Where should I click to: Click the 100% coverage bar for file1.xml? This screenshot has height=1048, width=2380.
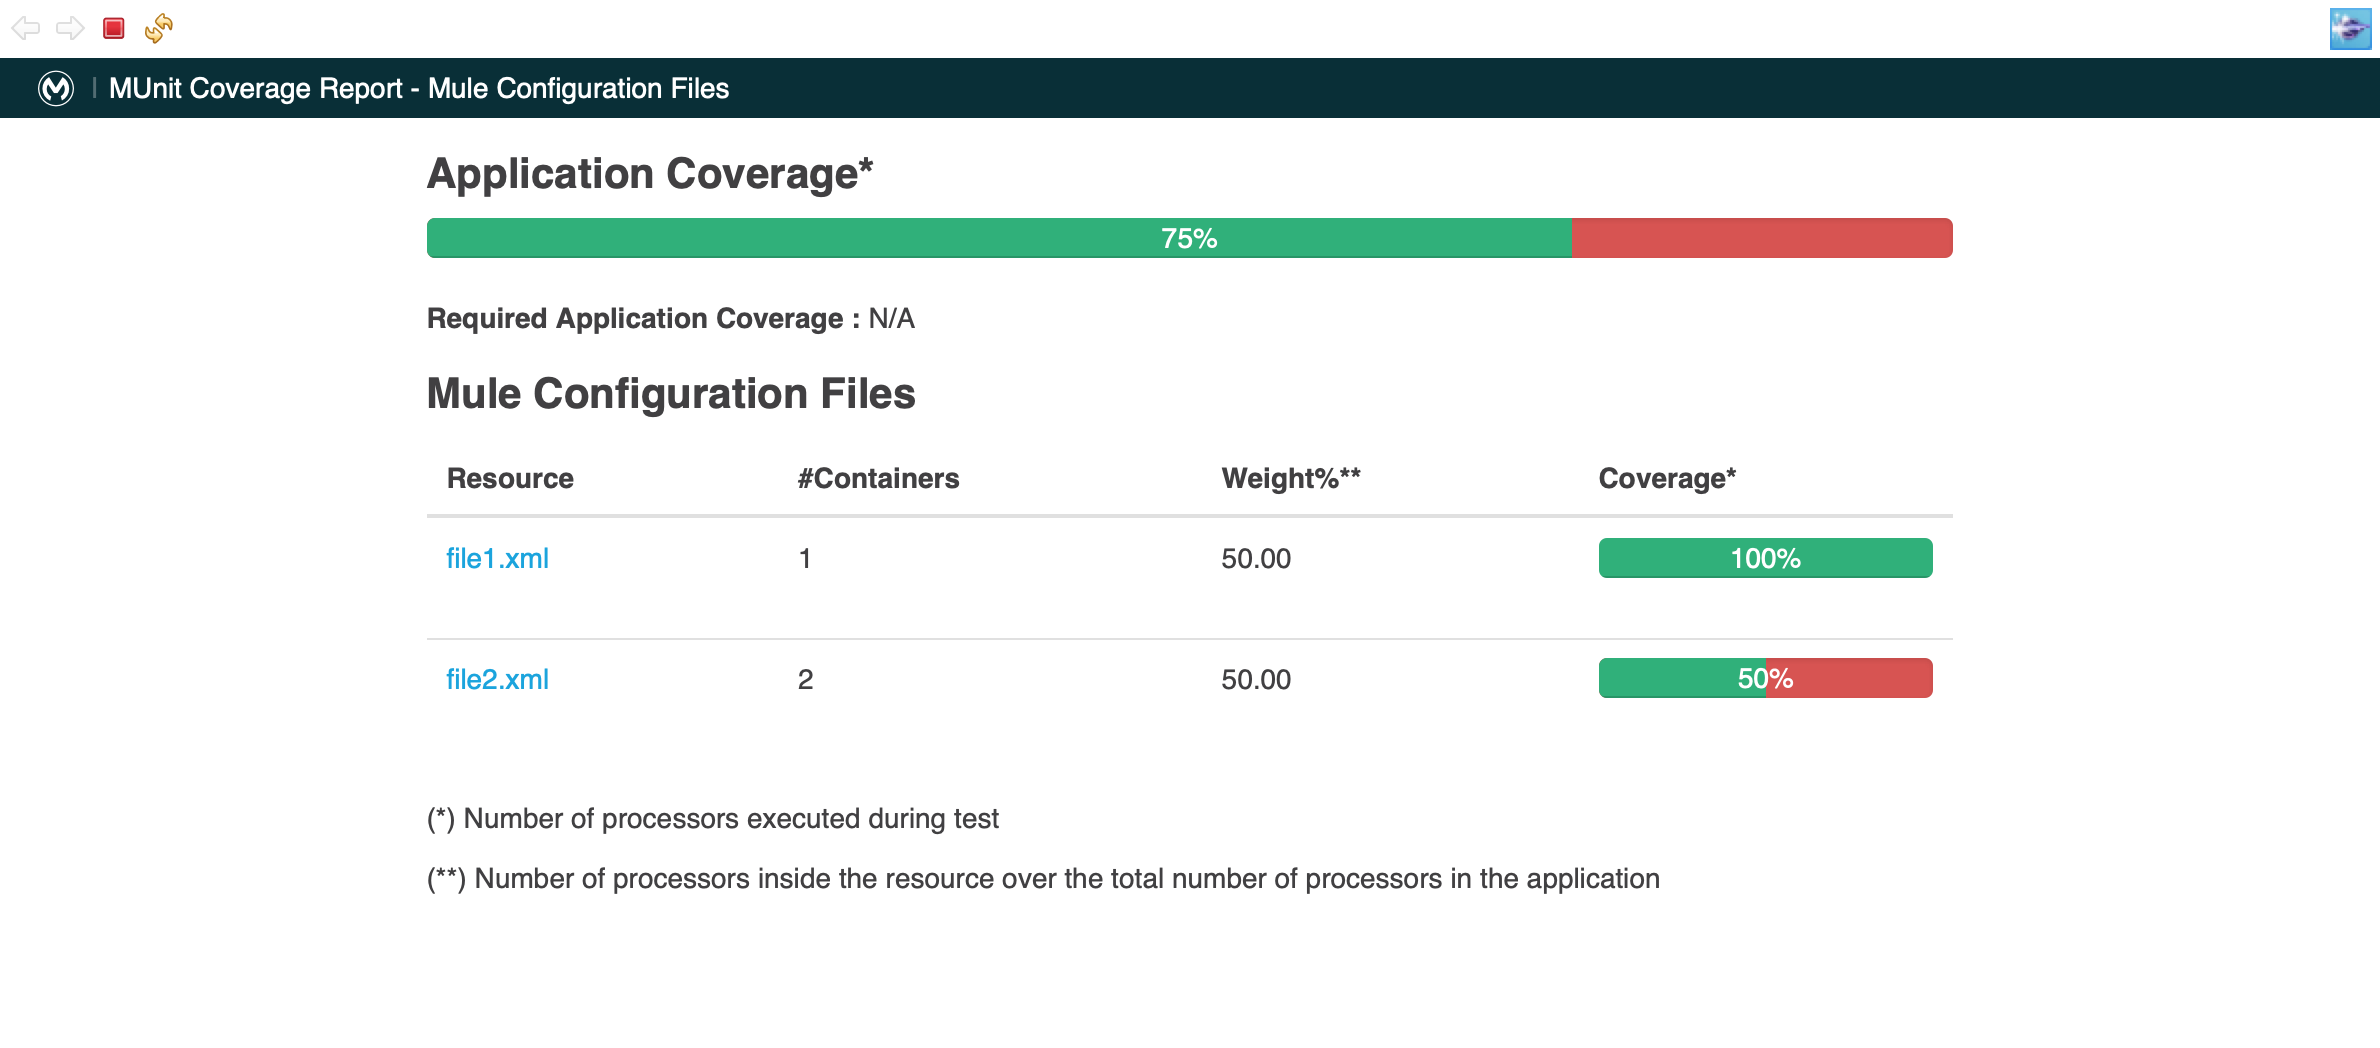click(1765, 558)
